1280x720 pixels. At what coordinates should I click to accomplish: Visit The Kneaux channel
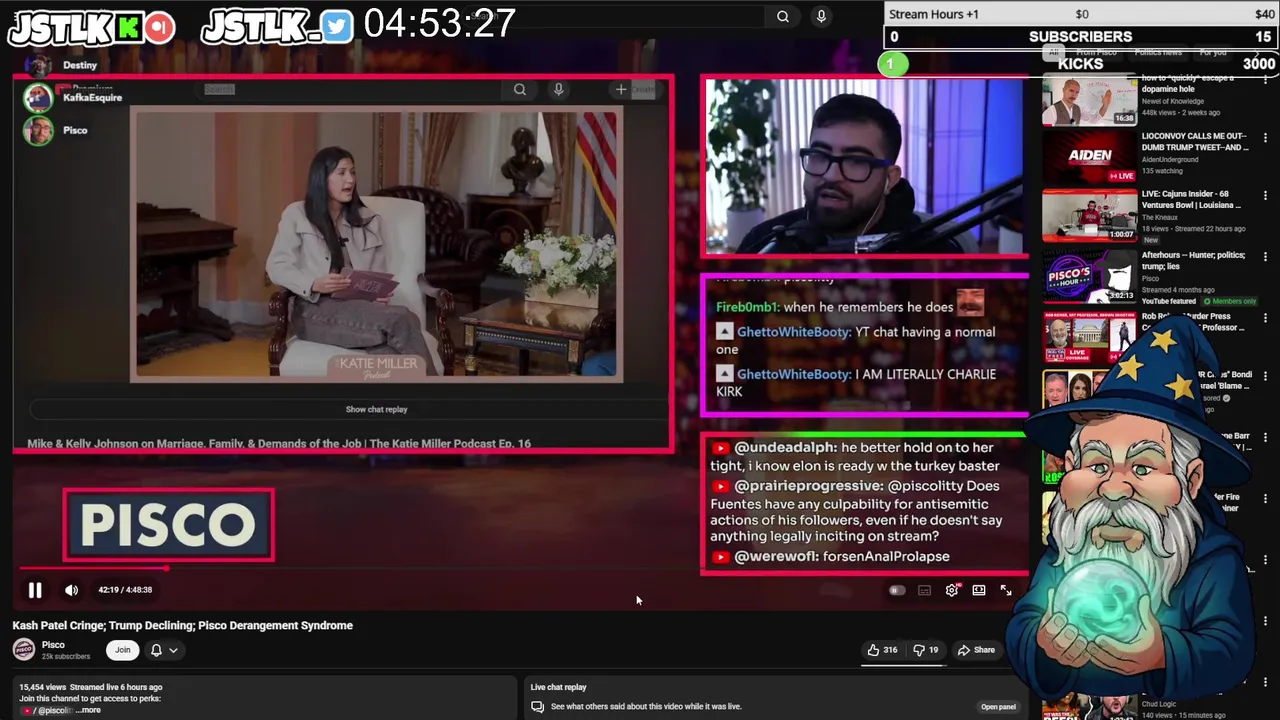1160,217
